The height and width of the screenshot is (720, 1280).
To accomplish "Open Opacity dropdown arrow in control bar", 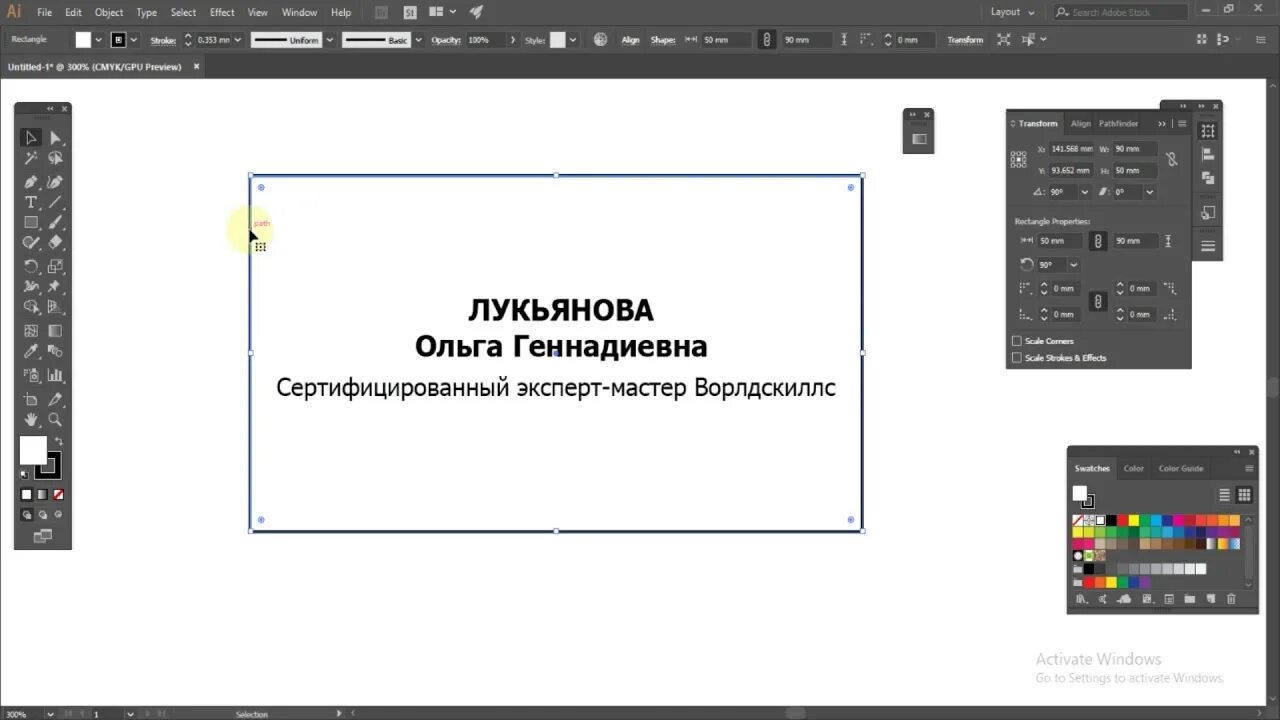I will pos(513,40).
